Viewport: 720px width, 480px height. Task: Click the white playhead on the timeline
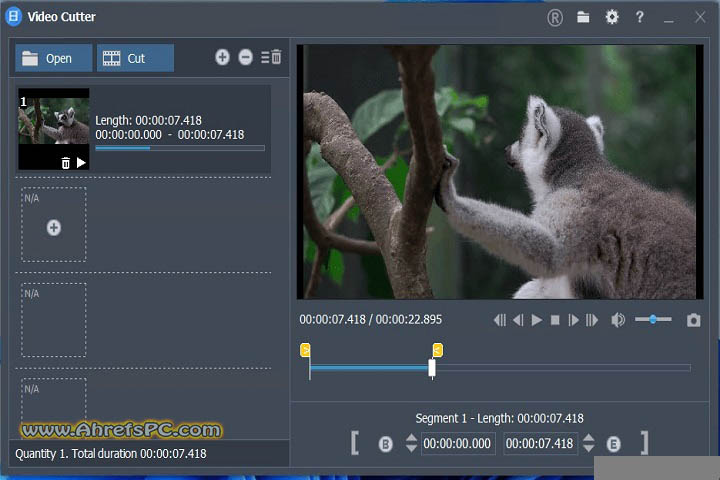432,368
